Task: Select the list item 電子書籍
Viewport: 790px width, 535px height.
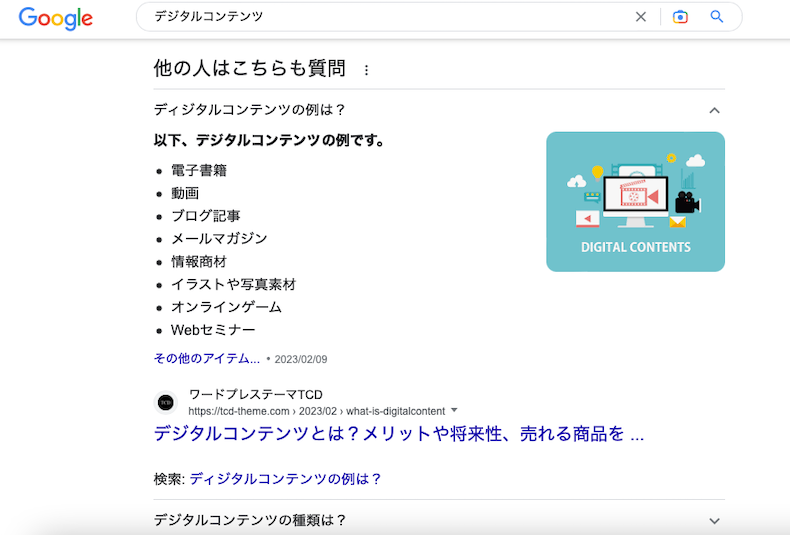Action: pyautogui.click(x=199, y=170)
